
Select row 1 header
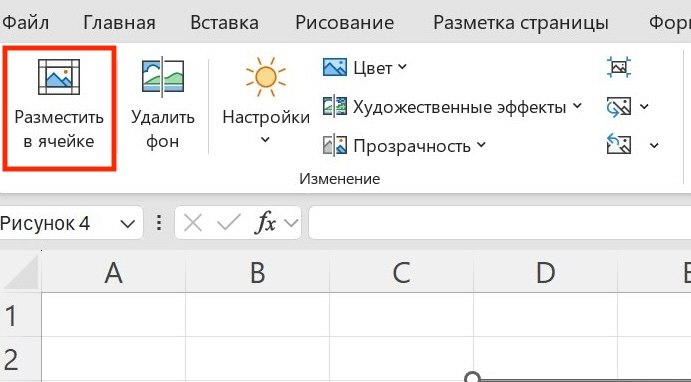pyautogui.click(x=20, y=315)
